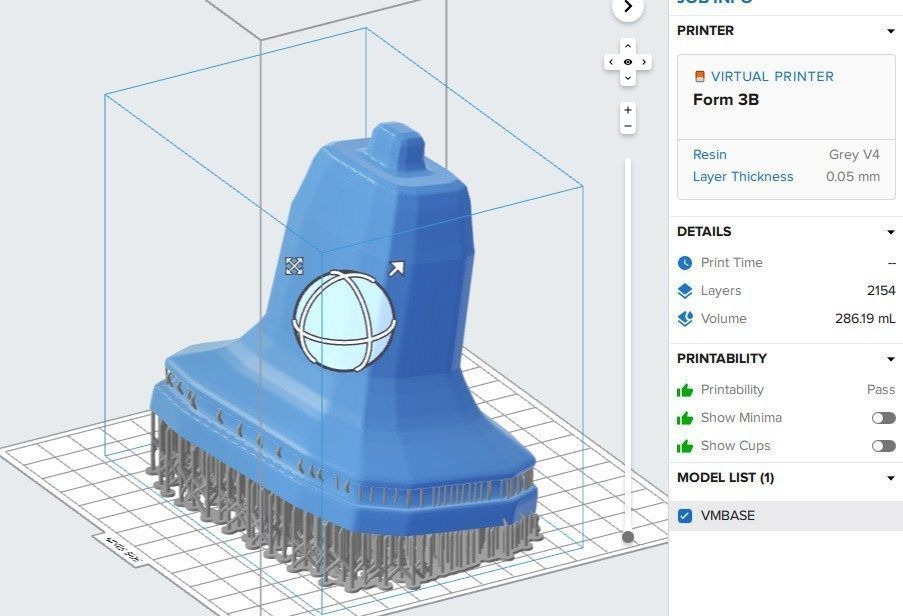The height and width of the screenshot is (616, 903).
Task: Click the 0.05 mm thickness value
Action: click(853, 177)
